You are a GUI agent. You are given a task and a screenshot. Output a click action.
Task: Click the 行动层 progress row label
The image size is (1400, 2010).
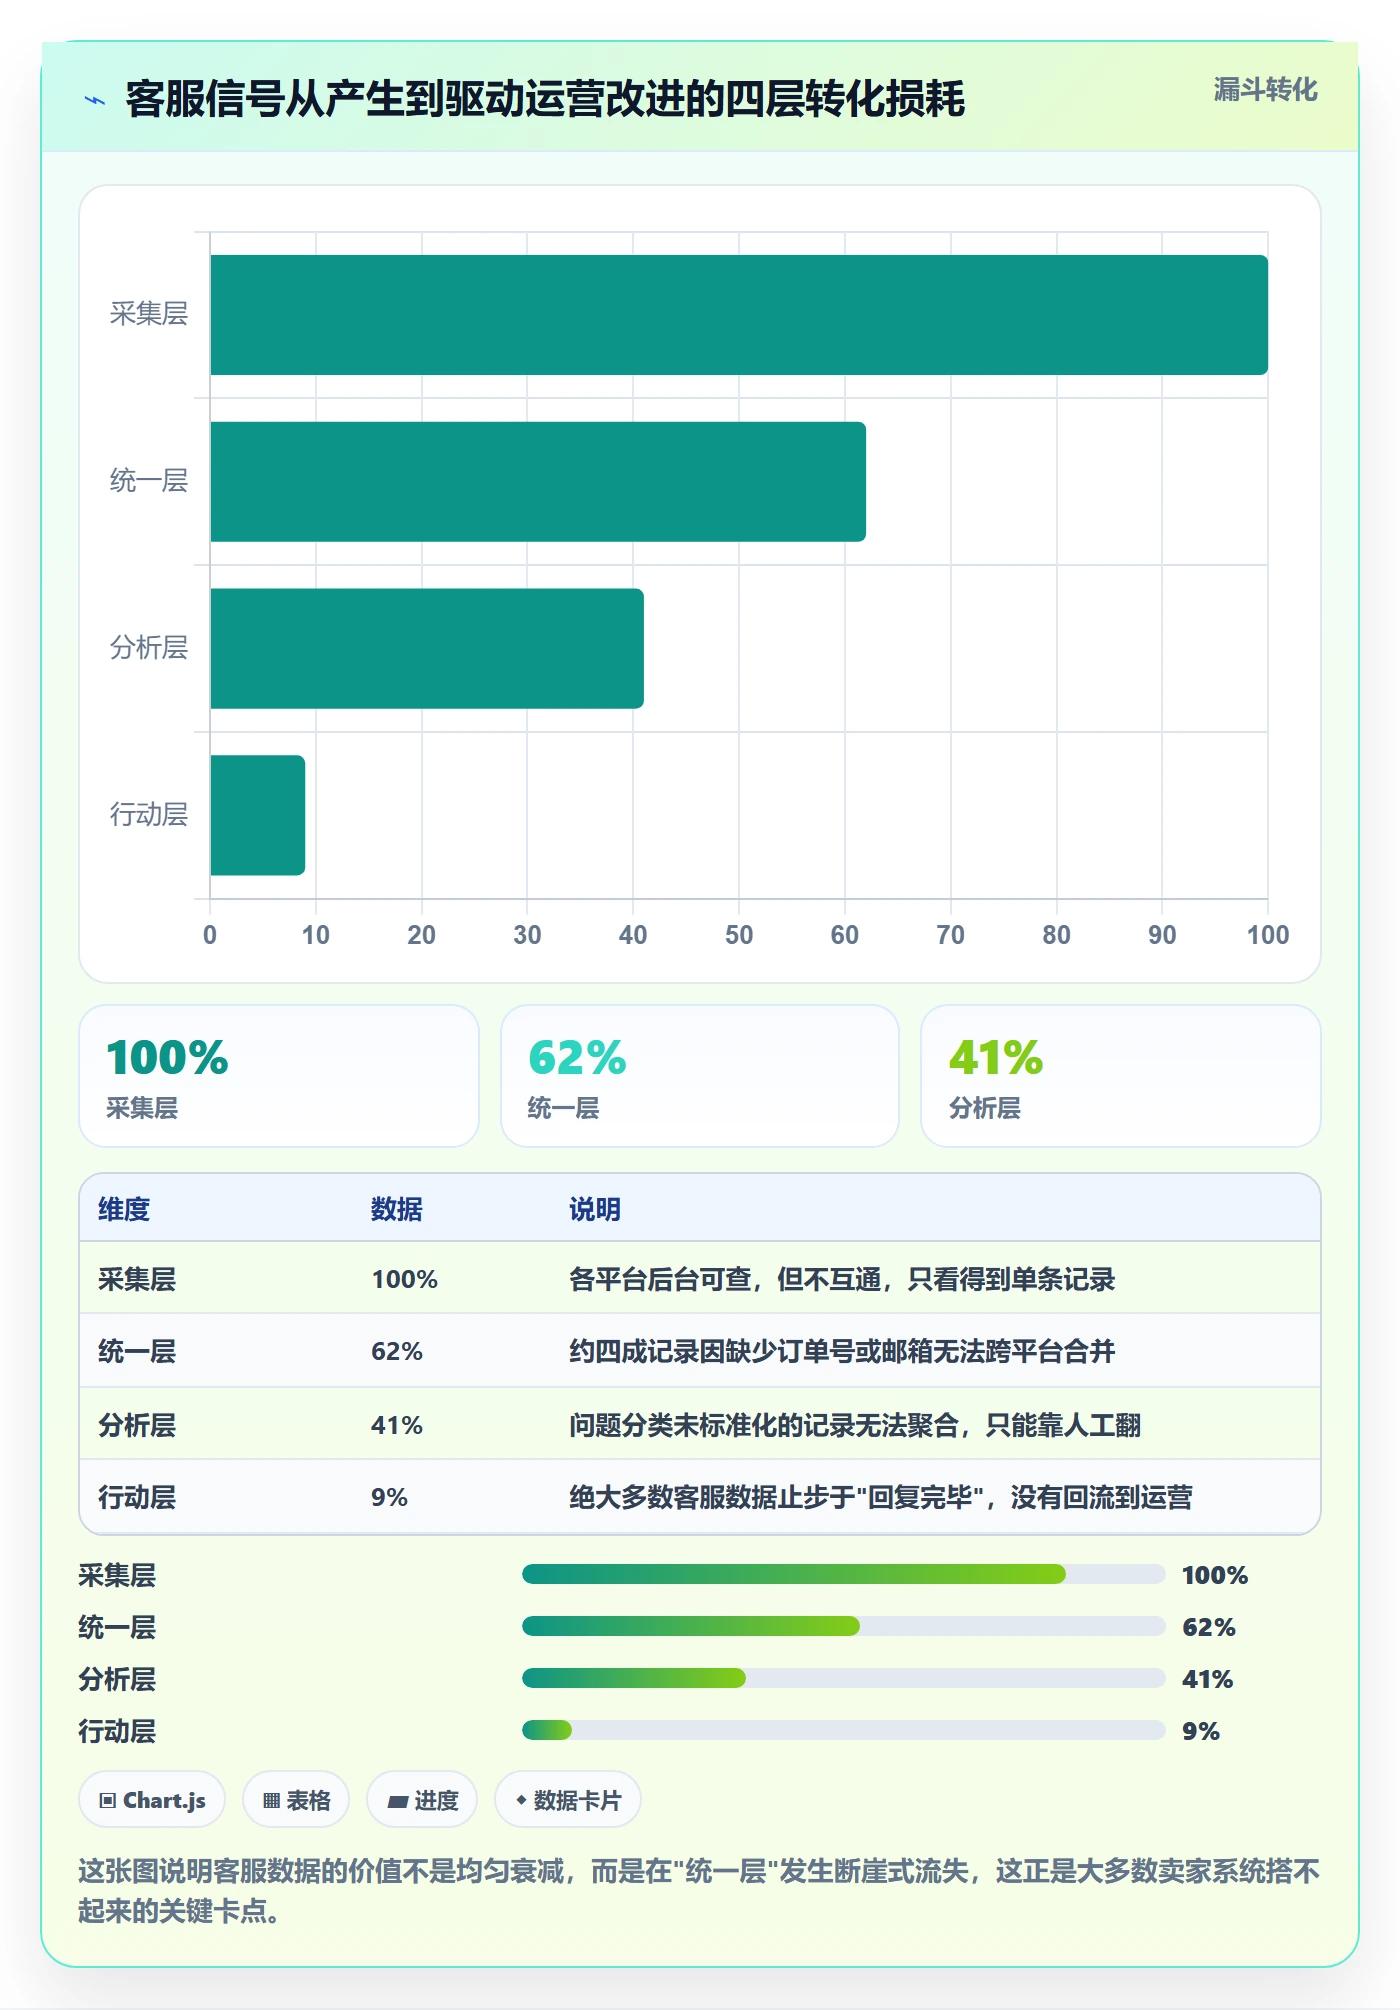coord(117,1731)
